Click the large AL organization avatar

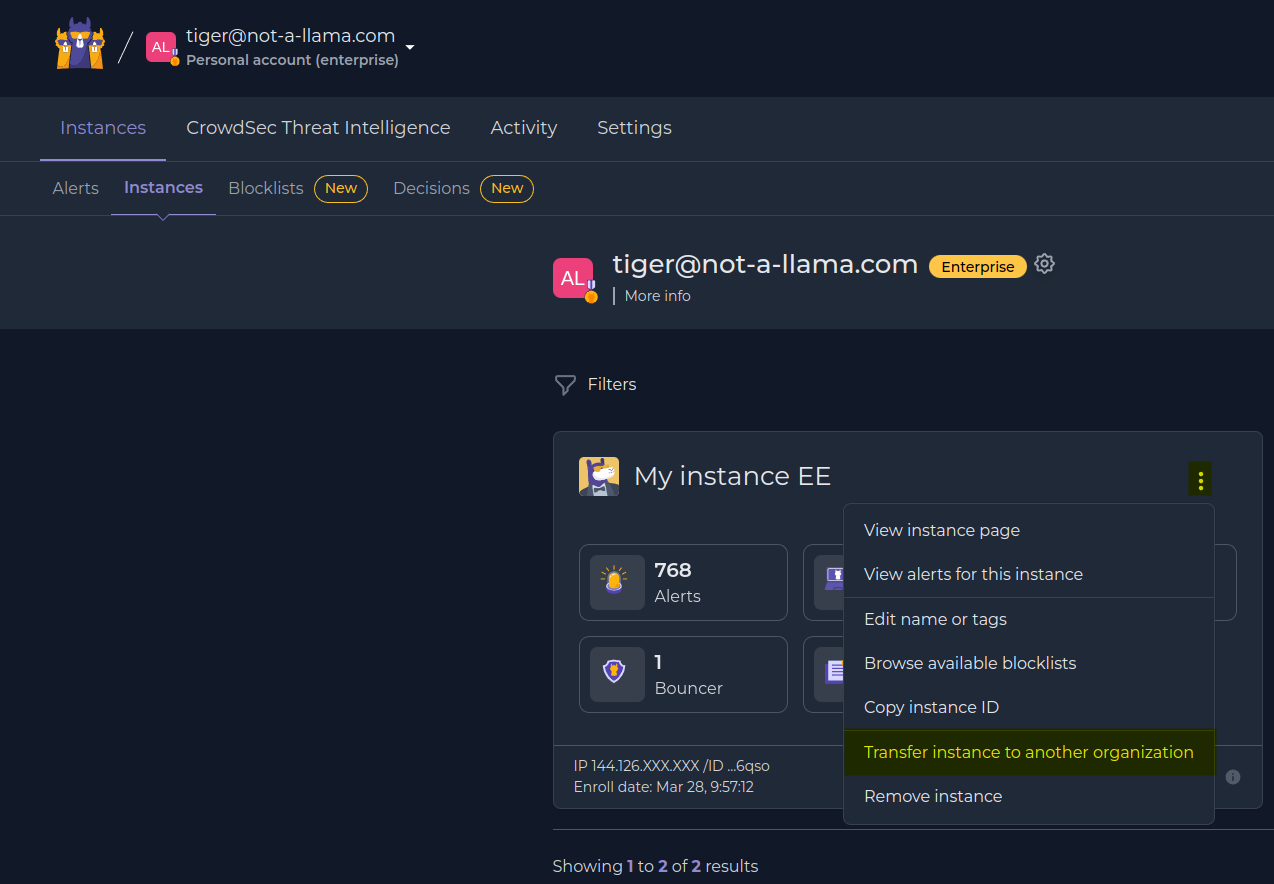tap(573, 278)
